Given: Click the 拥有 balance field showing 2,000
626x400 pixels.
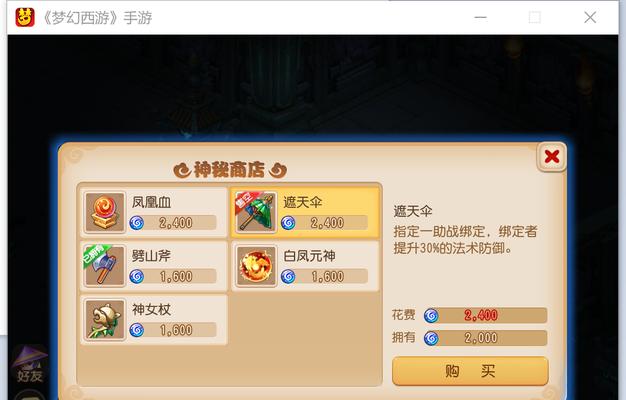Looking at the screenshot, I should pos(485,338).
